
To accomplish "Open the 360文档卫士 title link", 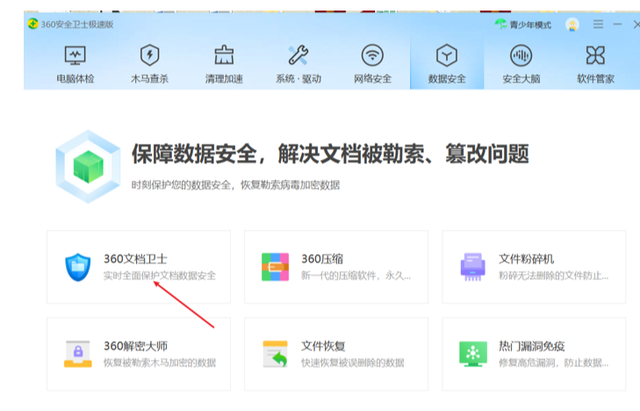I will (x=136, y=259).
